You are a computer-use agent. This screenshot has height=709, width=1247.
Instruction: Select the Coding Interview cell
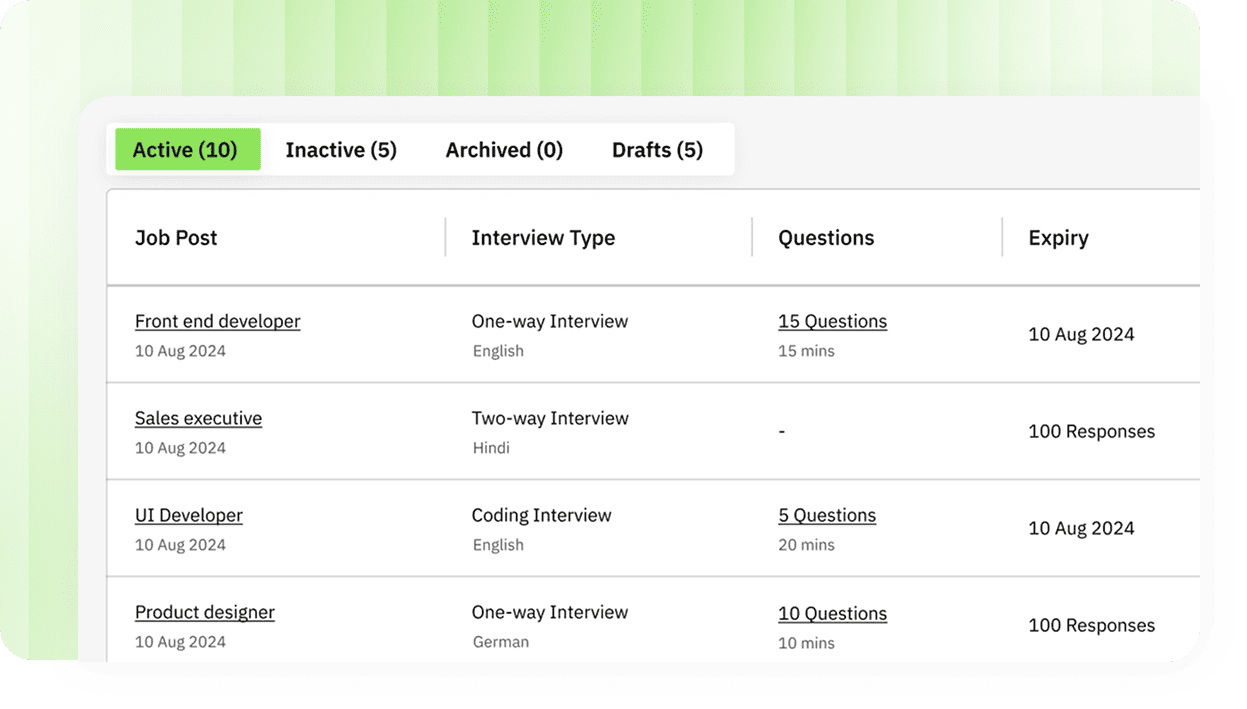point(541,515)
